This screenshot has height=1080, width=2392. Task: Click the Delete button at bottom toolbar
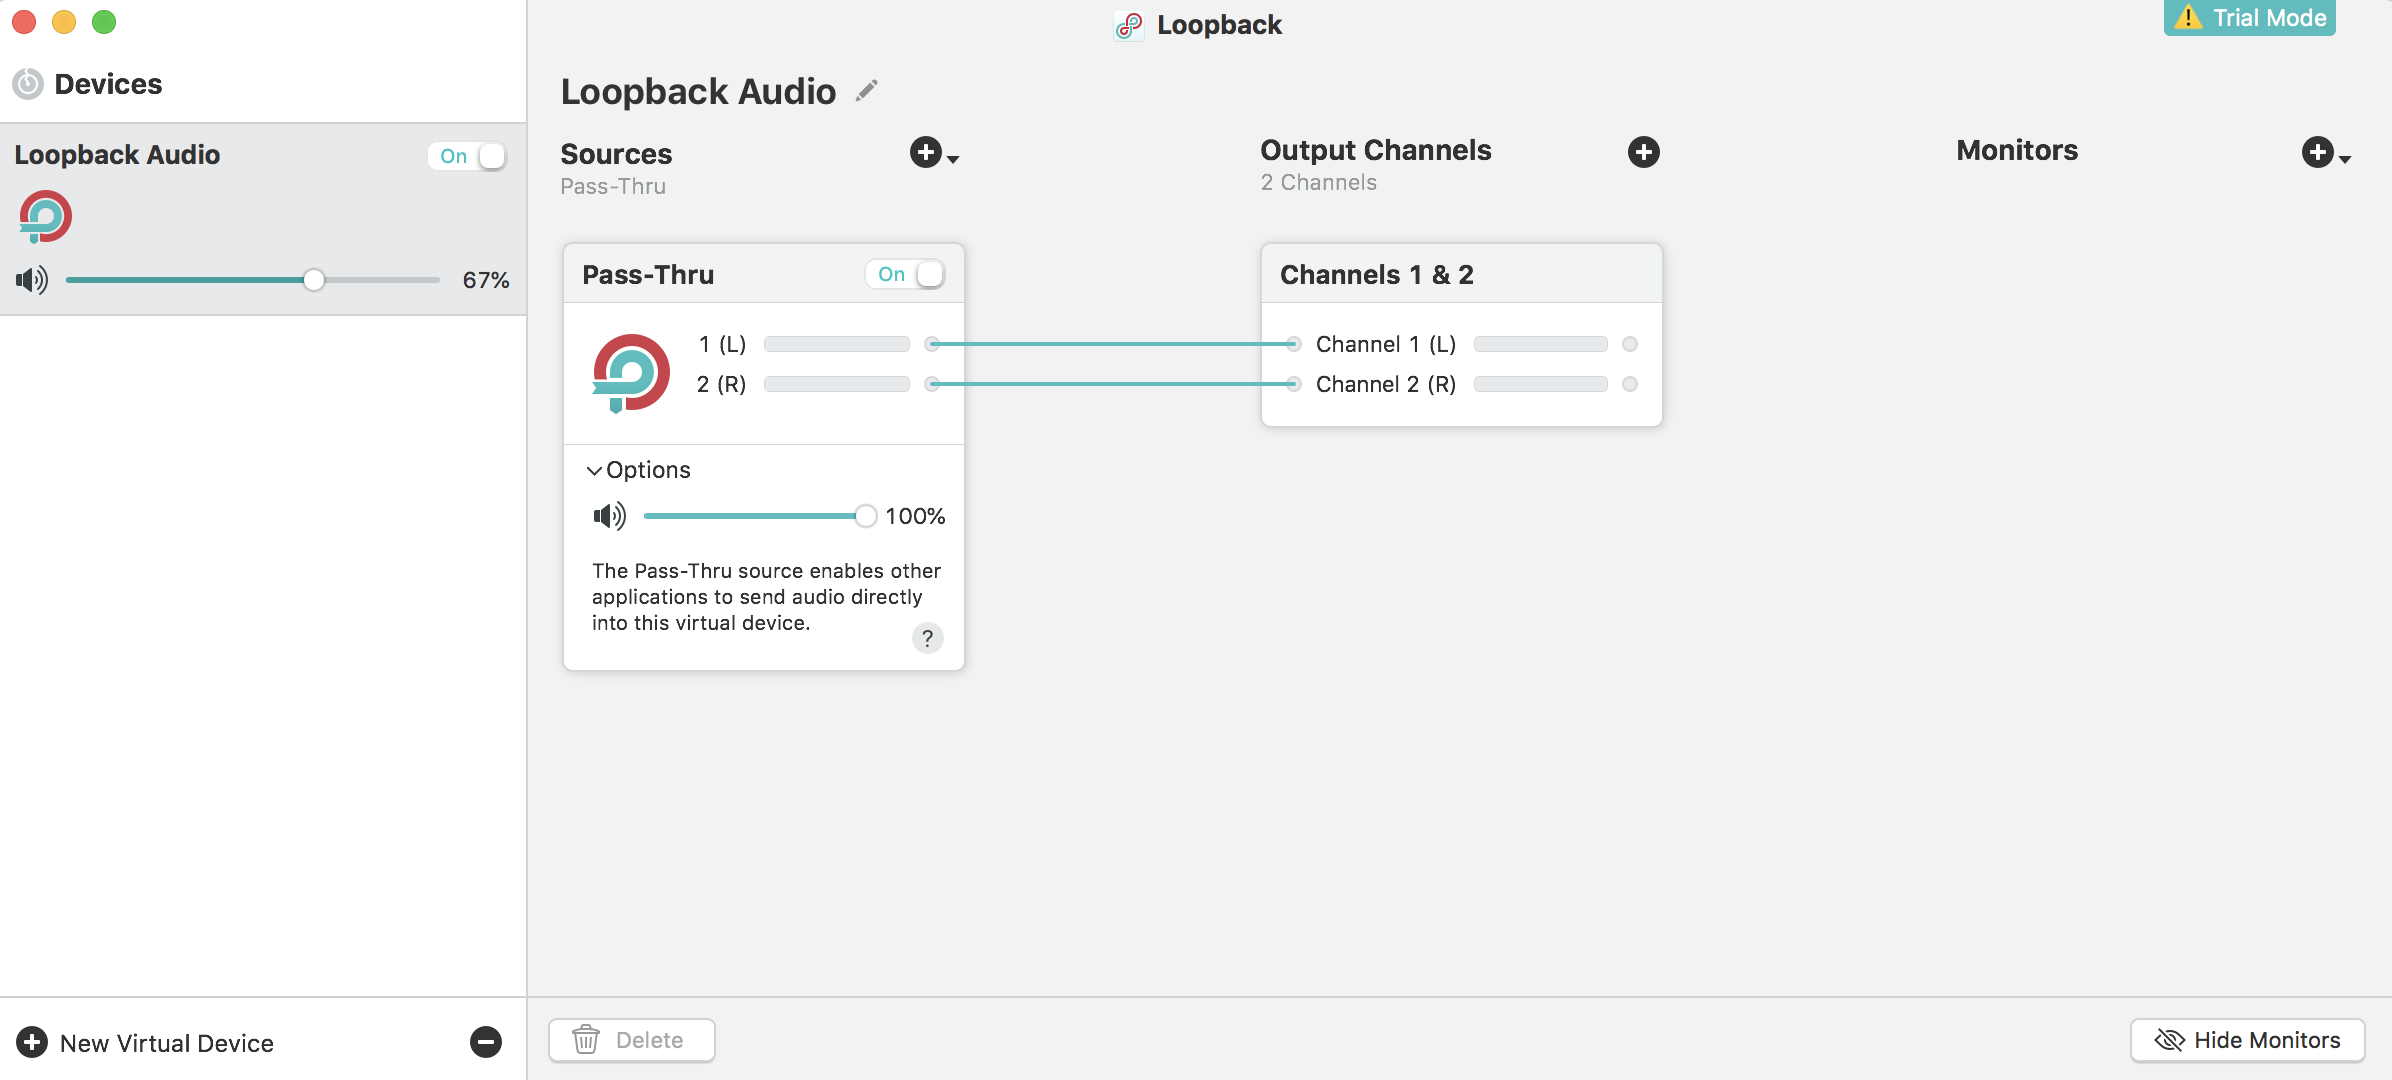(633, 1039)
